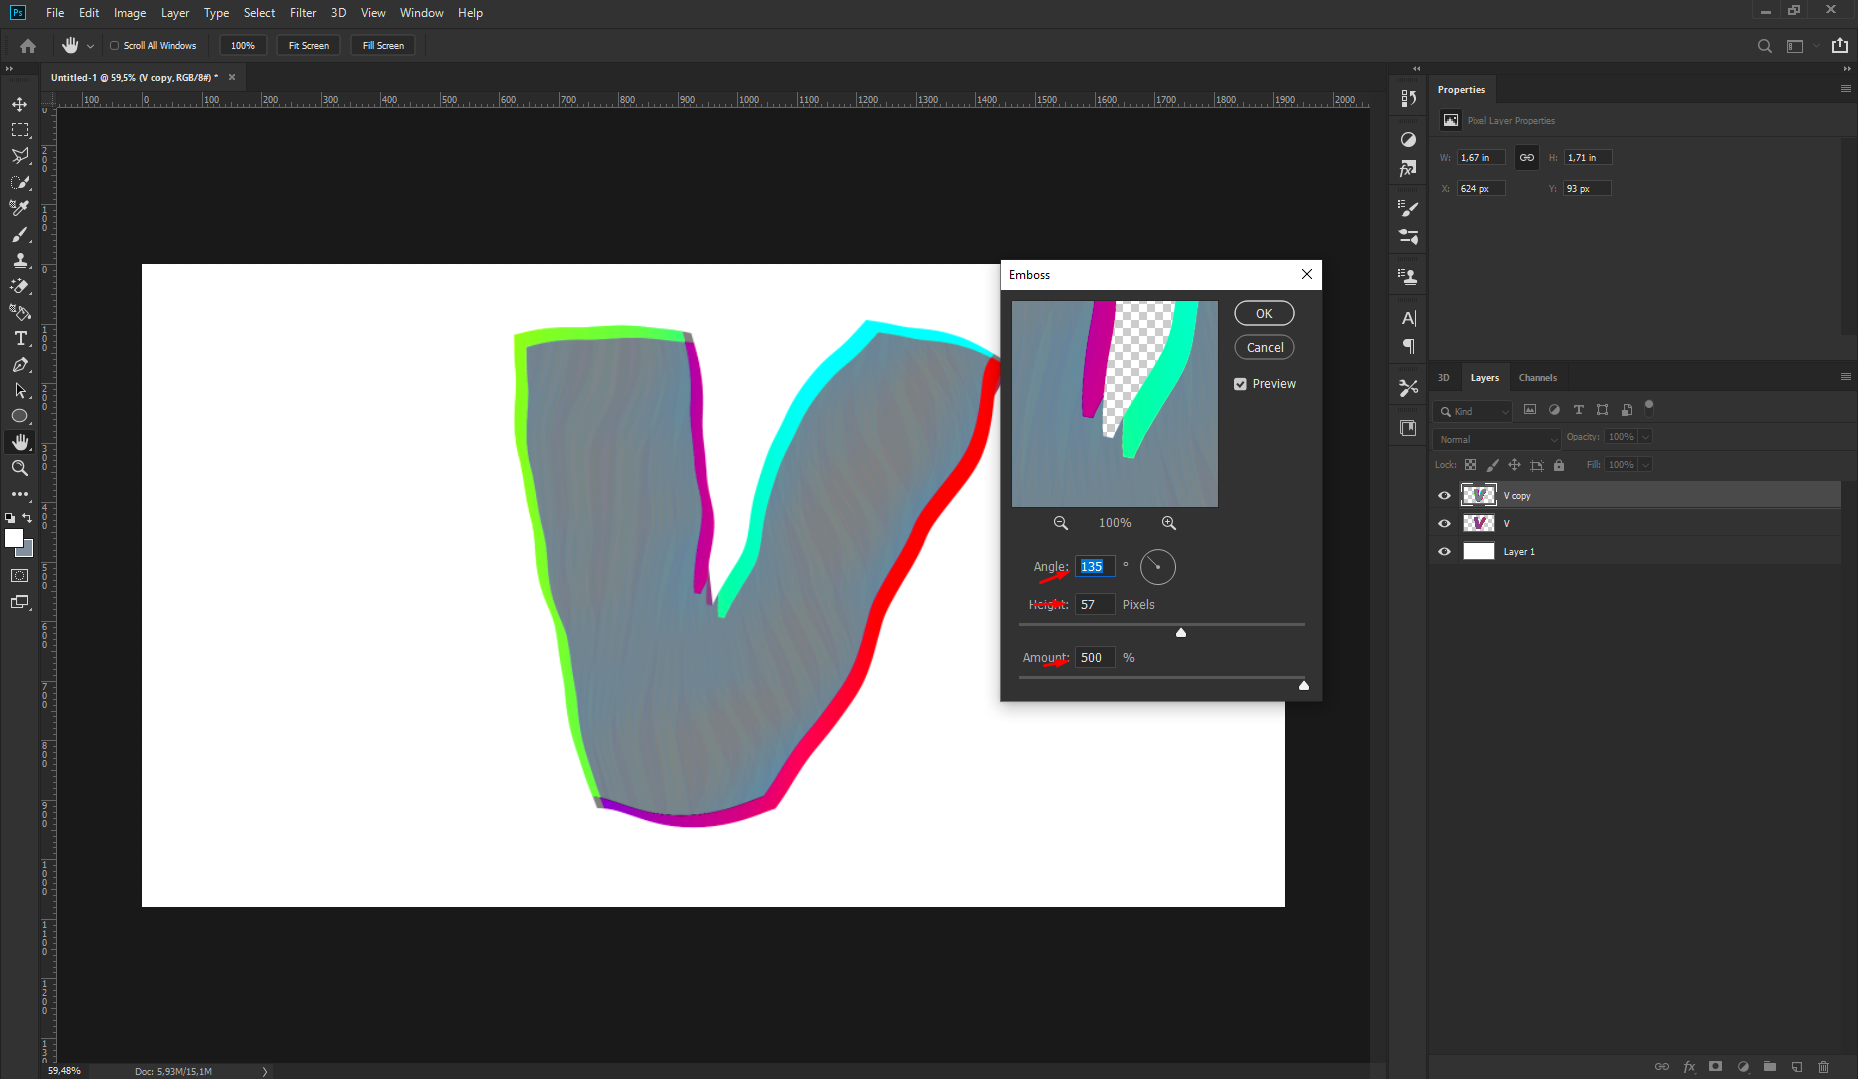
Task: Toggle Quick Mask mode icon
Action: (20, 576)
